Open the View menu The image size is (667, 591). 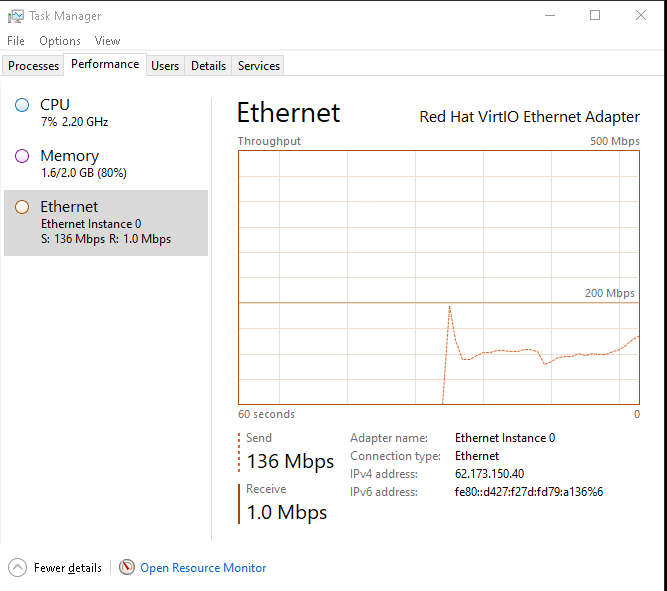[x=107, y=41]
